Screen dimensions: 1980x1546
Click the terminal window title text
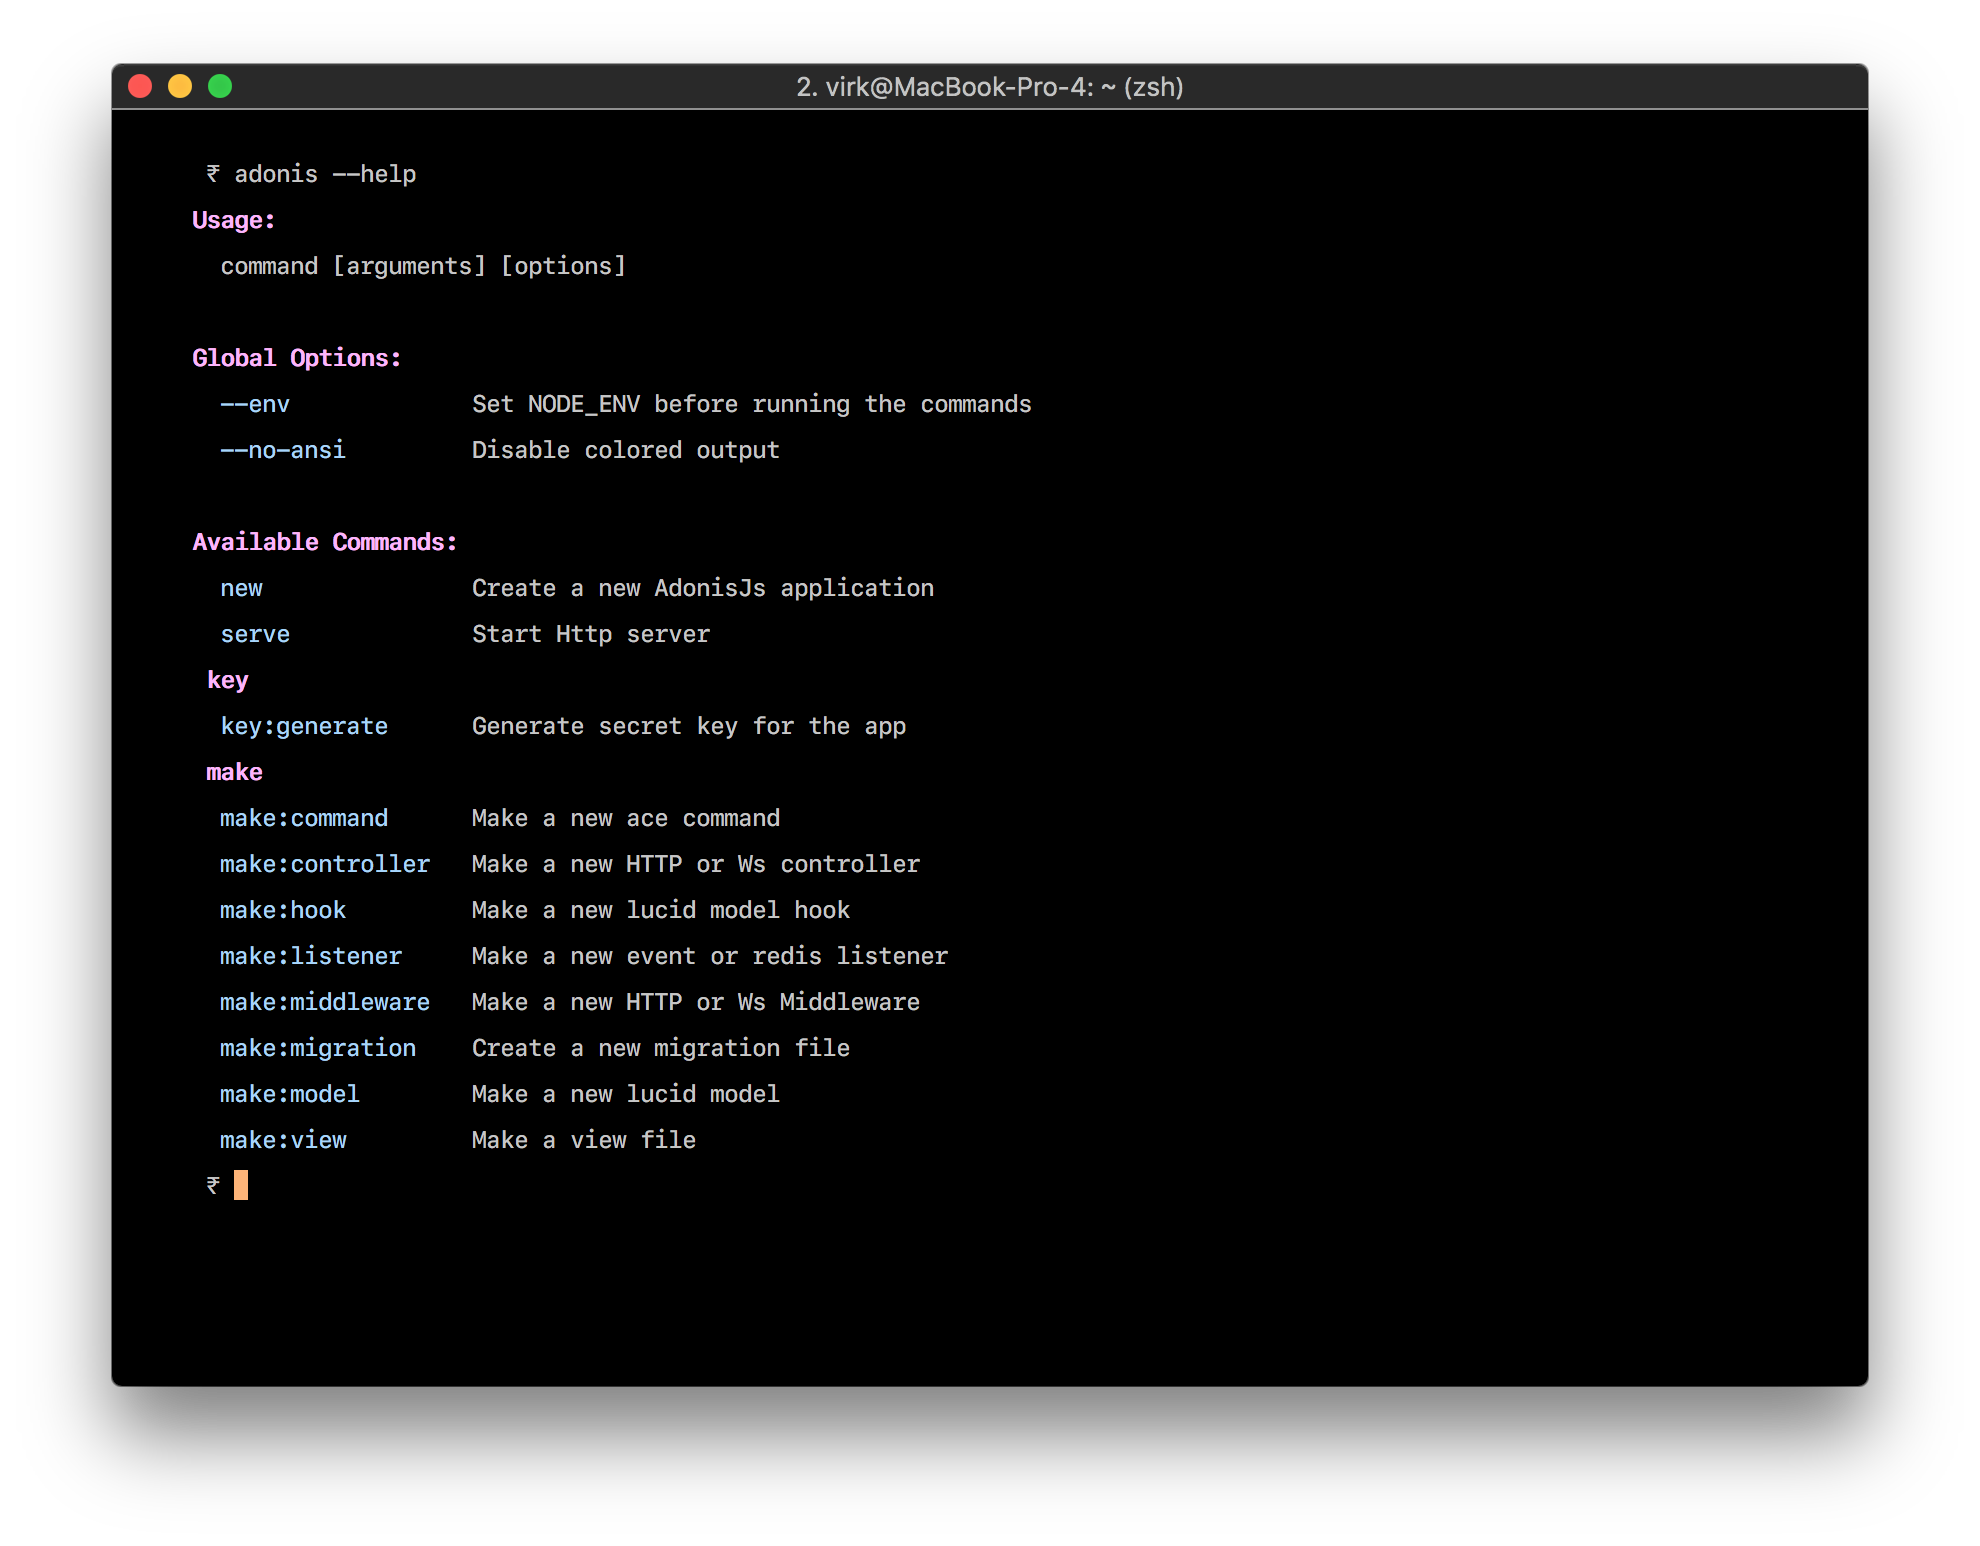click(x=989, y=87)
